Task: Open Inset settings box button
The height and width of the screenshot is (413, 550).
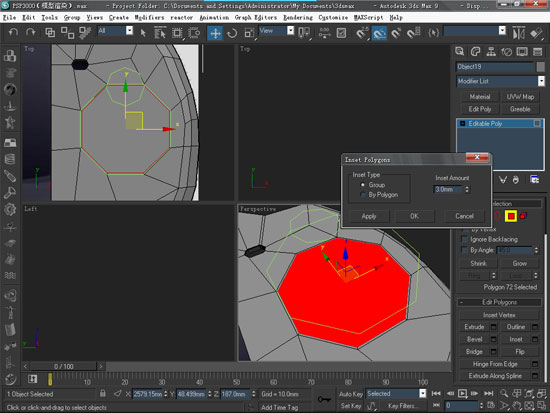Action: tap(535, 339)
